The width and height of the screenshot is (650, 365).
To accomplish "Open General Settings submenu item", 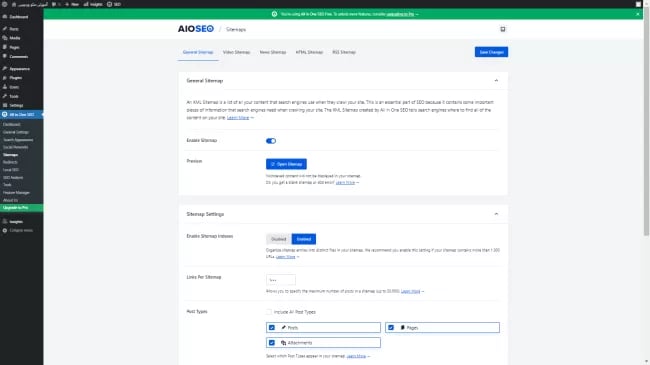I will click(x=16, y=132).
